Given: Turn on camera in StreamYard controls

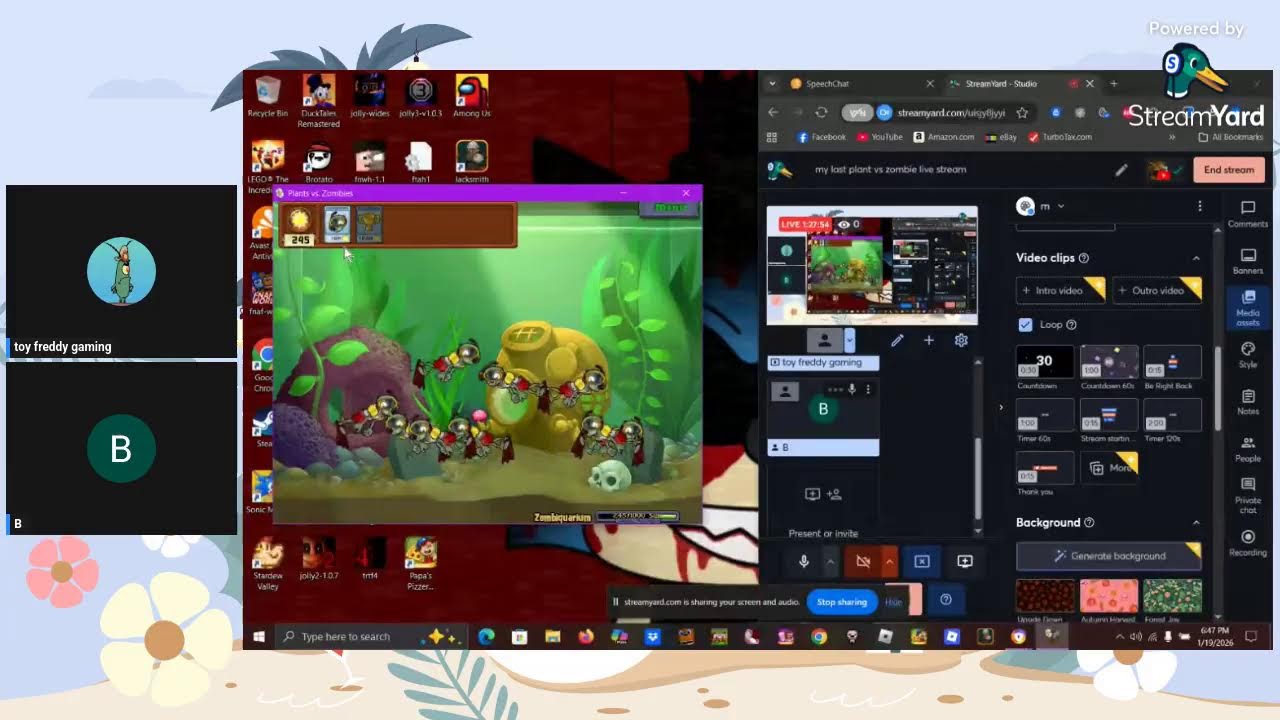Looking at the screenshot, I should coord(863,562).
